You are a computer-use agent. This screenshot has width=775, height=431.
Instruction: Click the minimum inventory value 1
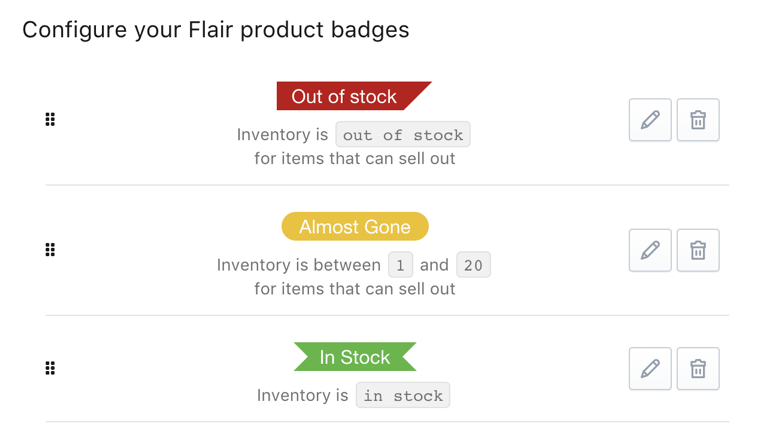pos(400,266)
